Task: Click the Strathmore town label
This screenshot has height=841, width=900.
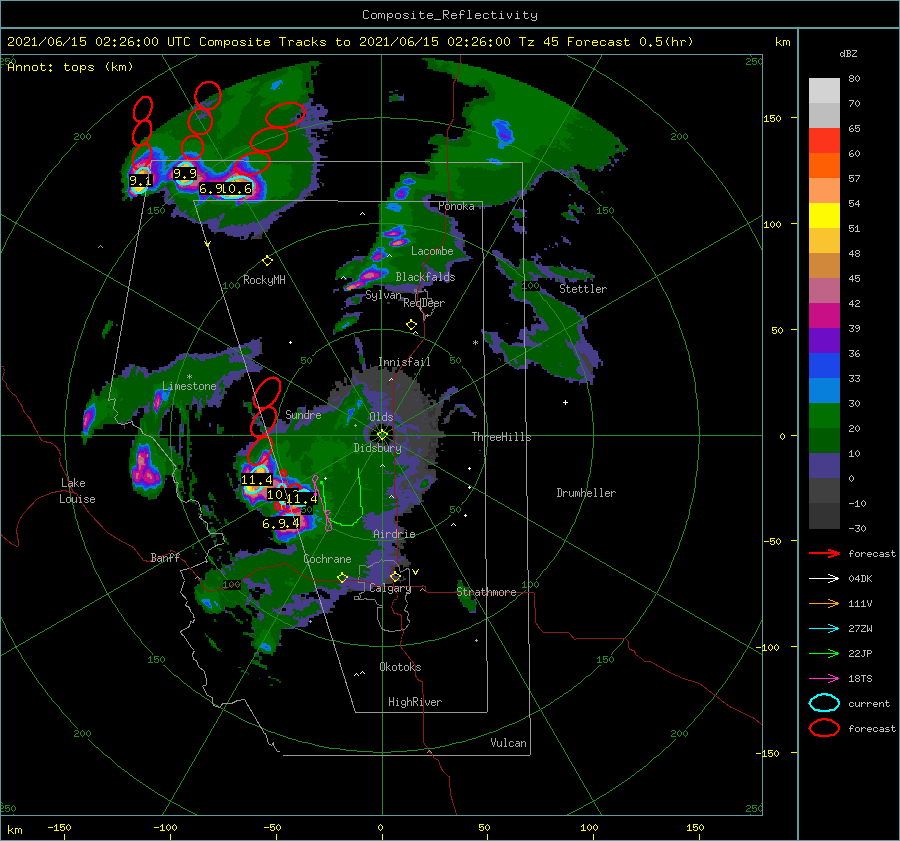Action: (x=486, y=592)
